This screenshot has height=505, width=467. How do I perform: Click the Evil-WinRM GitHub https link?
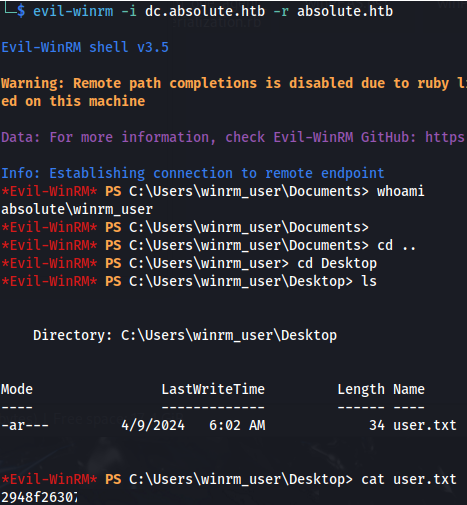tap(445, 137)
